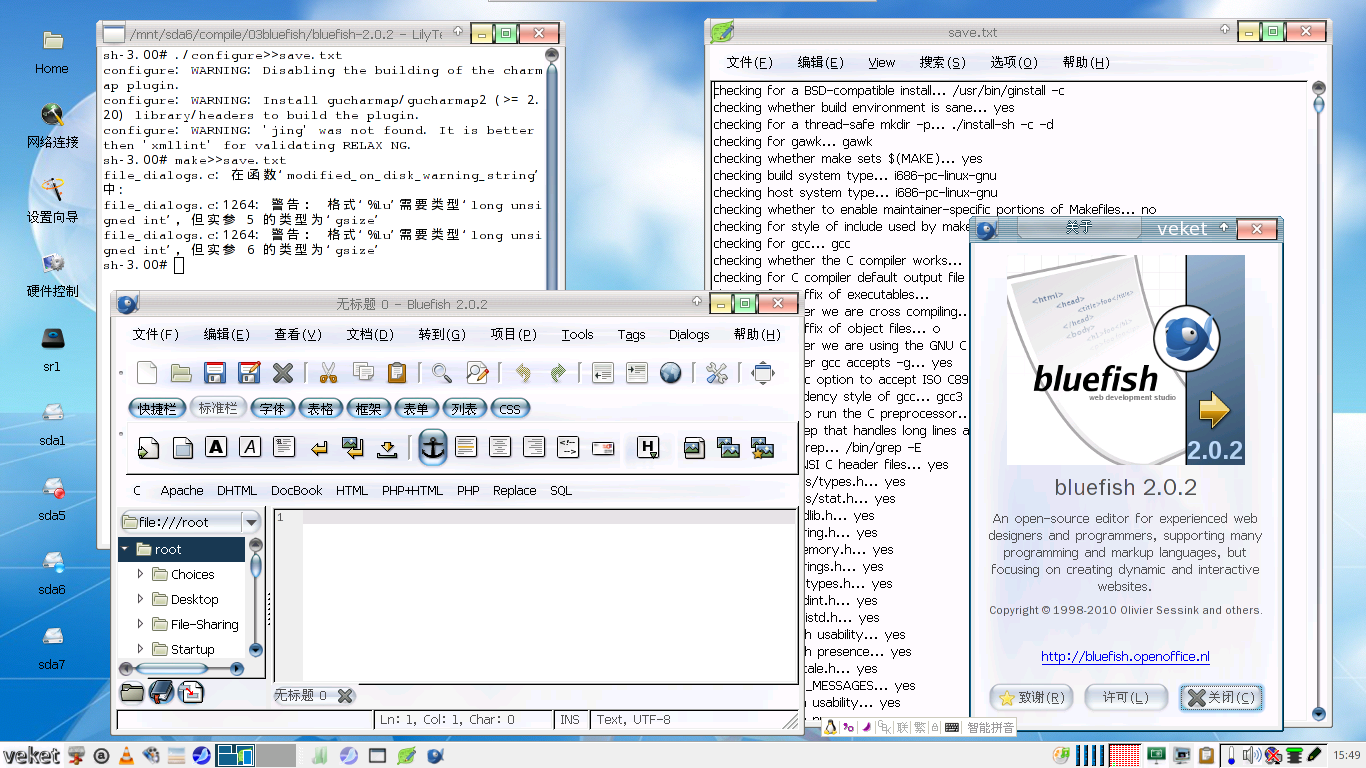Open the Tags menu in Bluefish
Screen dimensions: 1366x768
tap(631, 335)
